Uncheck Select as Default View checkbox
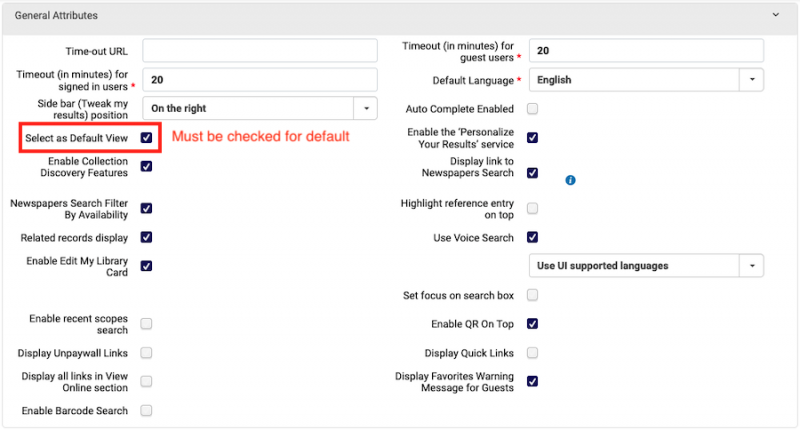800x430 pixels. (146, 138)
